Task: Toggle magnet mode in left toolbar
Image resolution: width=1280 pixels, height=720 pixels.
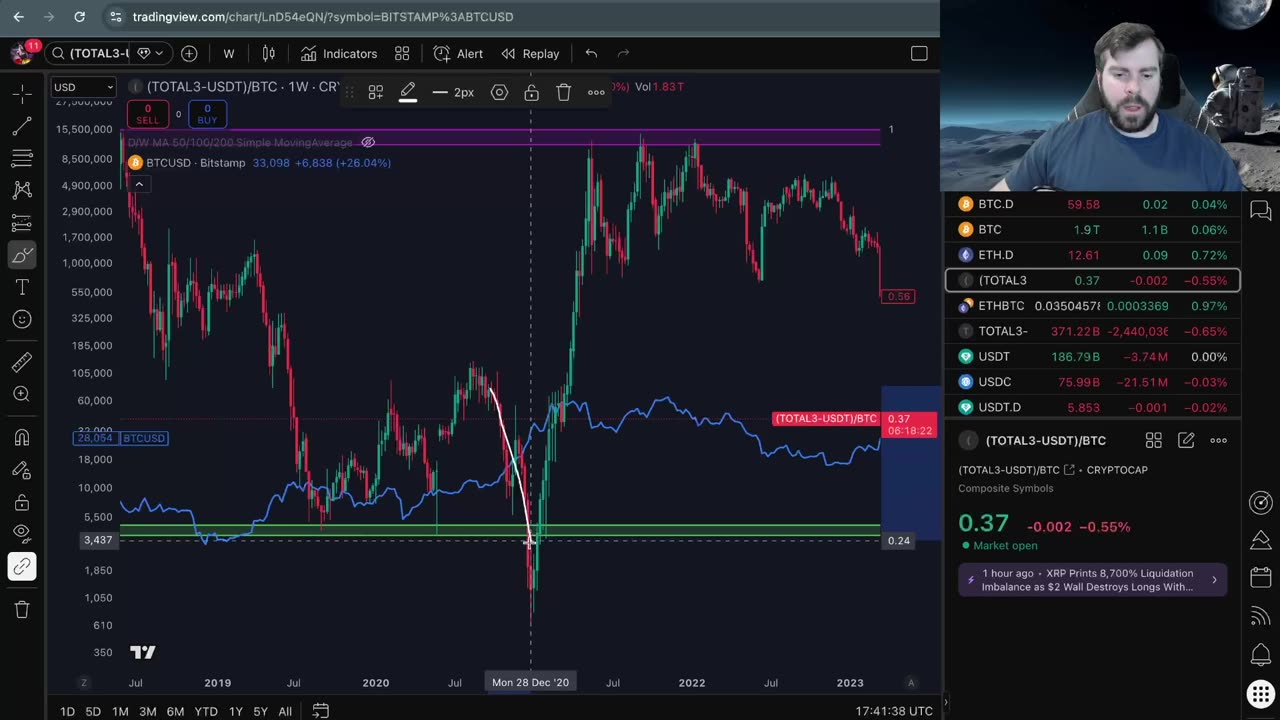Action: click(x=22, y=437)
